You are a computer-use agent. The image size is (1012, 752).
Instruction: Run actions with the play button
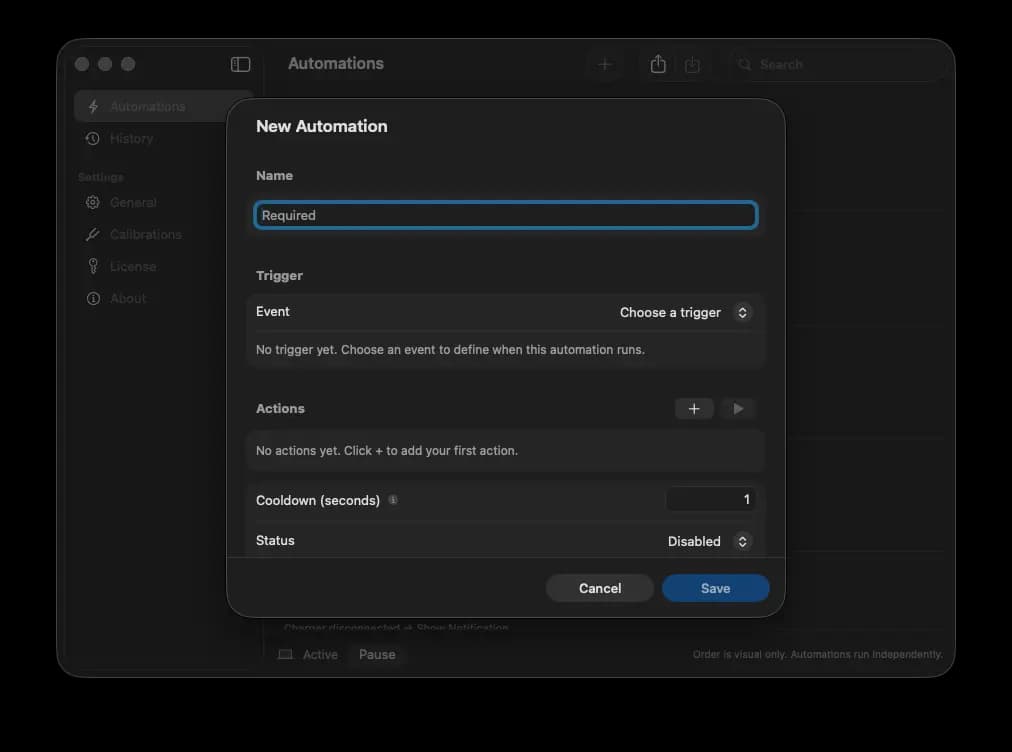[x=738, y=409]
